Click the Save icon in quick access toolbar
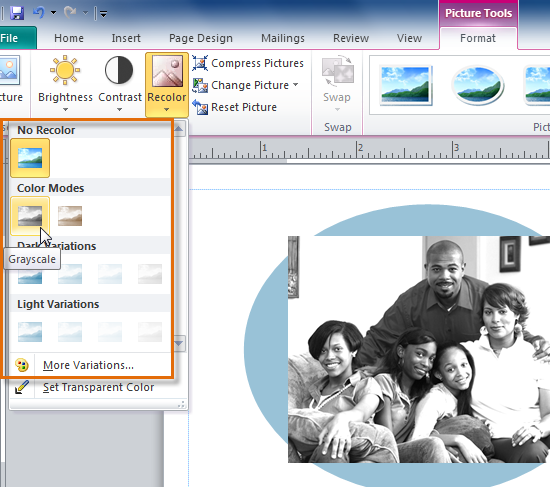 click(16, 13)
